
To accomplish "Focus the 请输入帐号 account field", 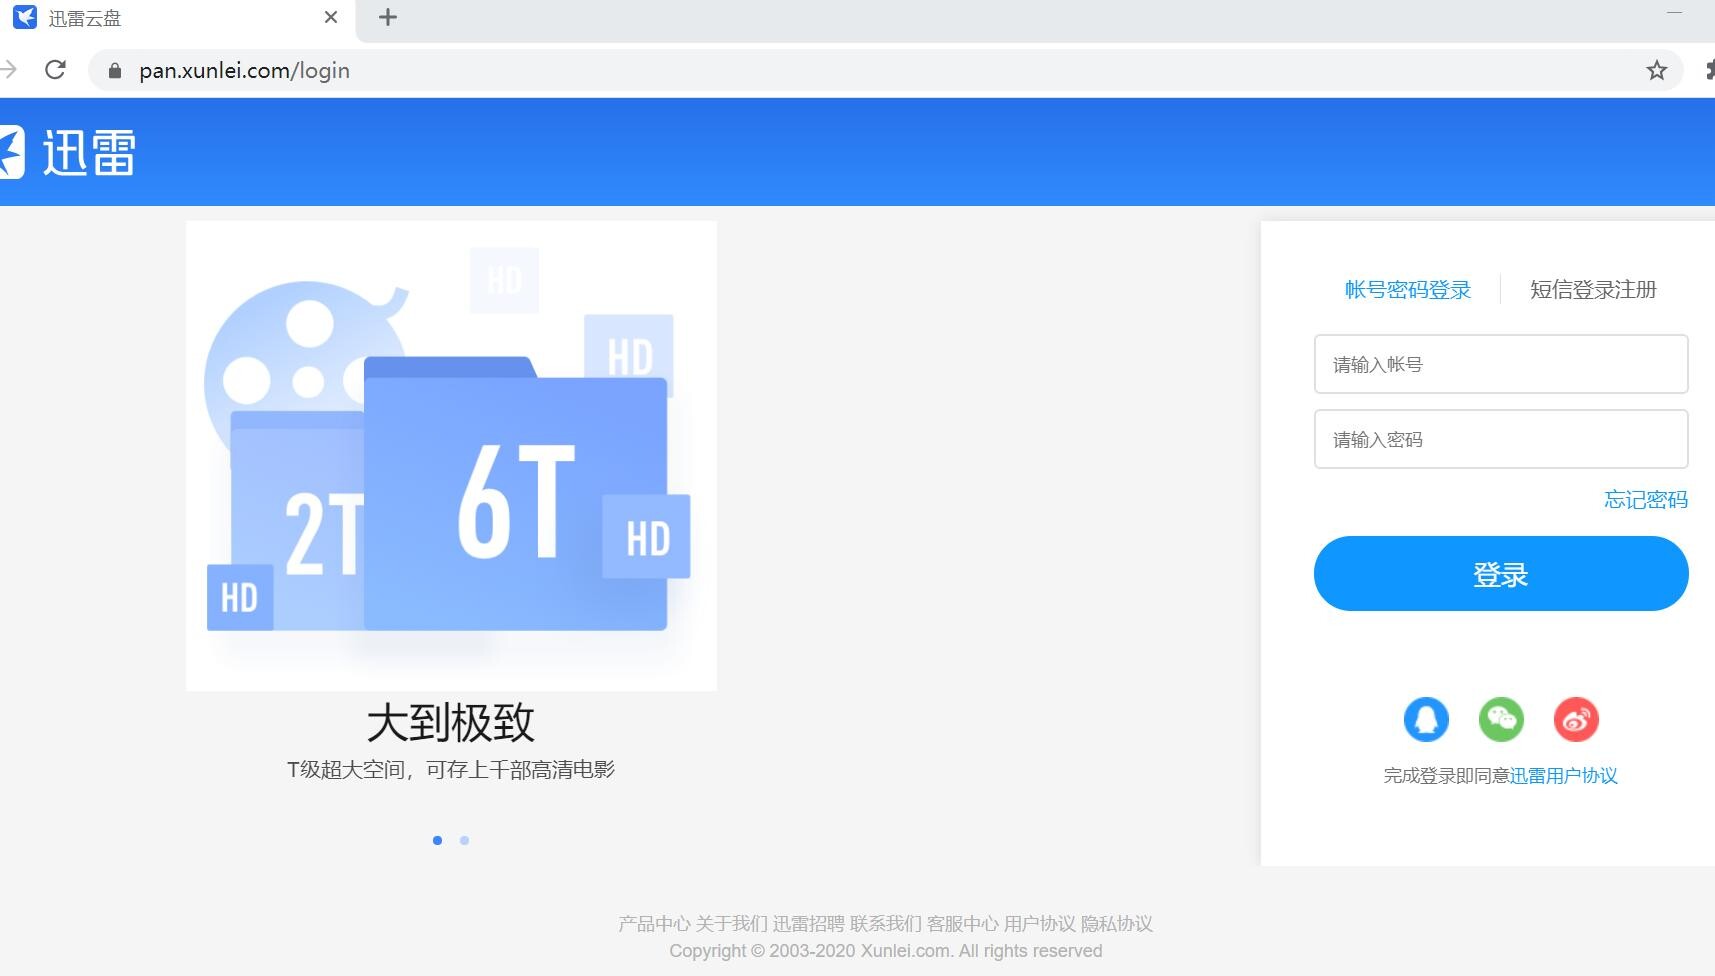I will [x=1500, y=364].
